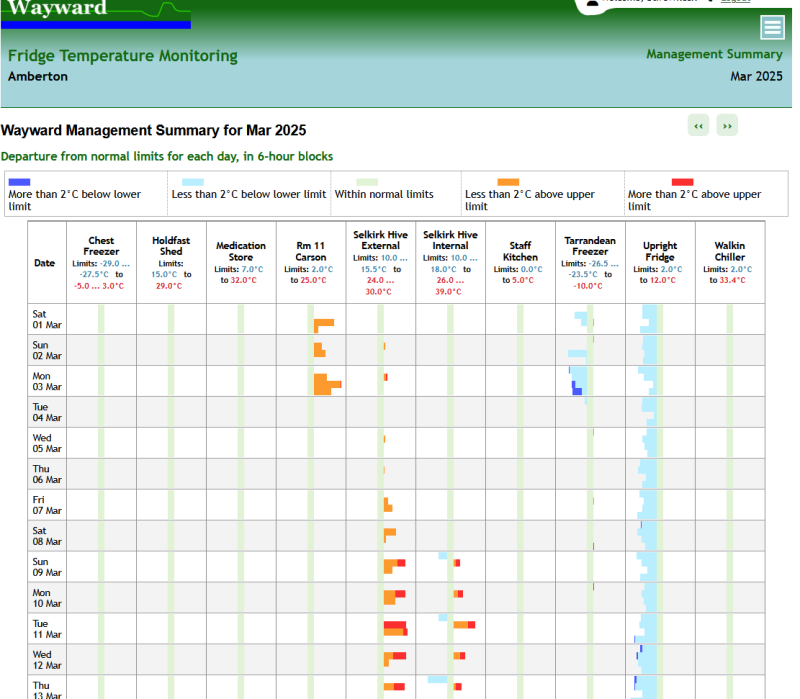Open the hamburger menu icon
This screenshot has width=800, height=699.
[771, 27]
